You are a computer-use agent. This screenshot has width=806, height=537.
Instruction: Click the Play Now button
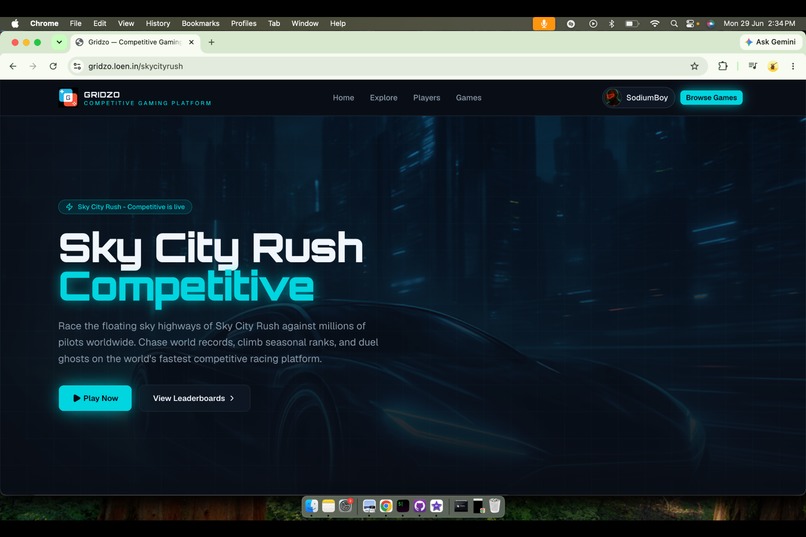click(x=95, y=398)
